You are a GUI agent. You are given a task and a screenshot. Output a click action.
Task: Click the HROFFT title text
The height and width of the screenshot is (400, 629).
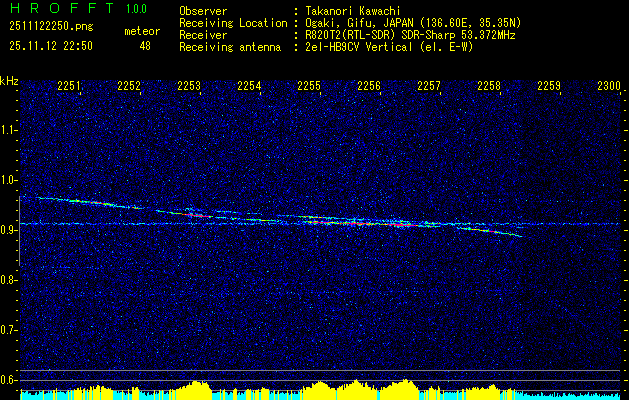62,8
